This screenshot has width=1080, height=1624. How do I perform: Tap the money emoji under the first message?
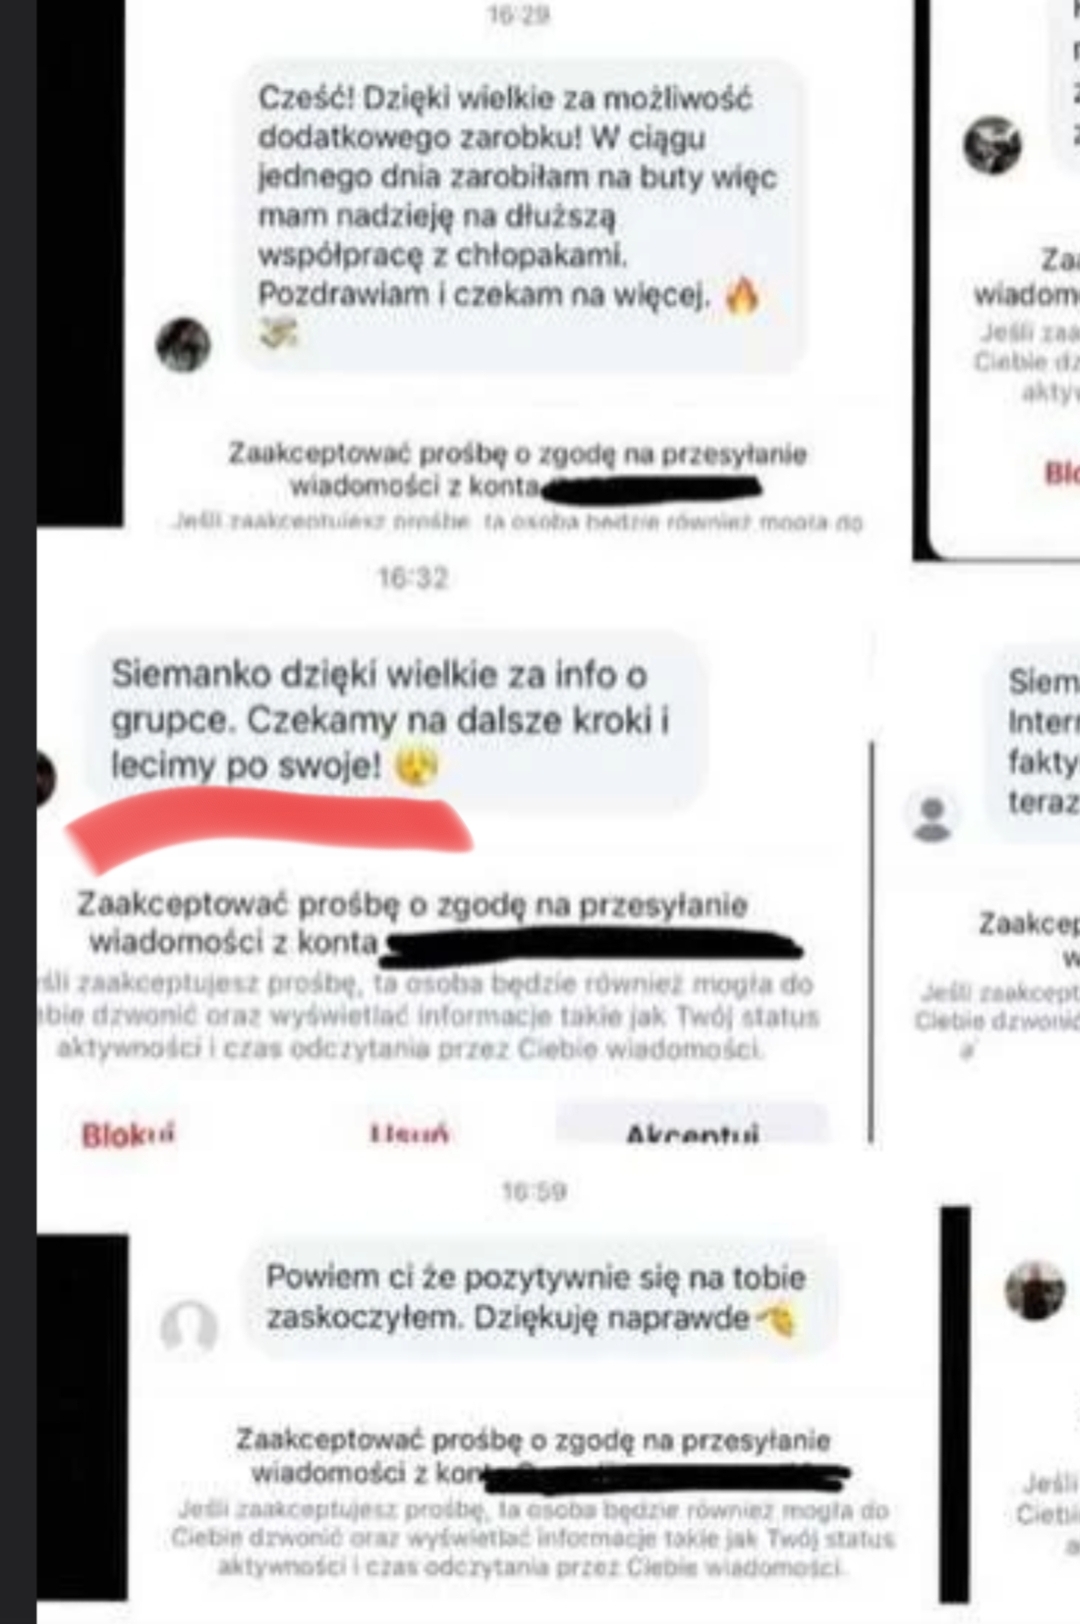pos(278,334)
